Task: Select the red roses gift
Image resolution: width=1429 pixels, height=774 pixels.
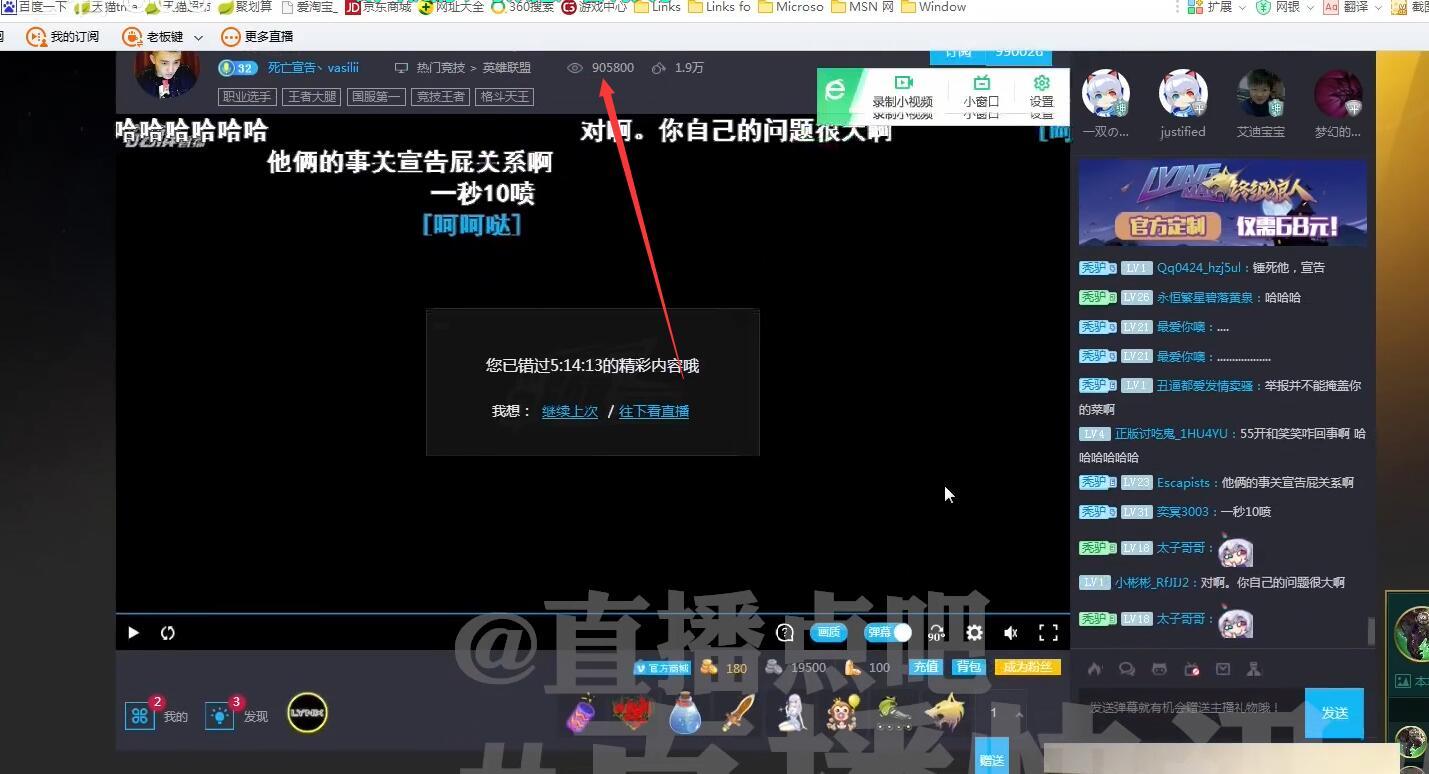Action: (632, 713)
